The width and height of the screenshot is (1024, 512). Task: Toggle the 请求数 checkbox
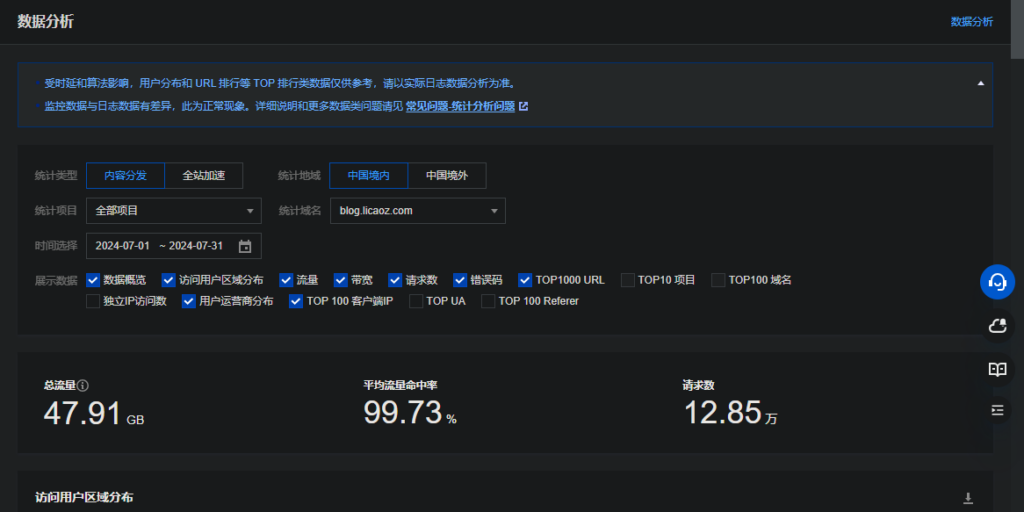pos(394,280)
